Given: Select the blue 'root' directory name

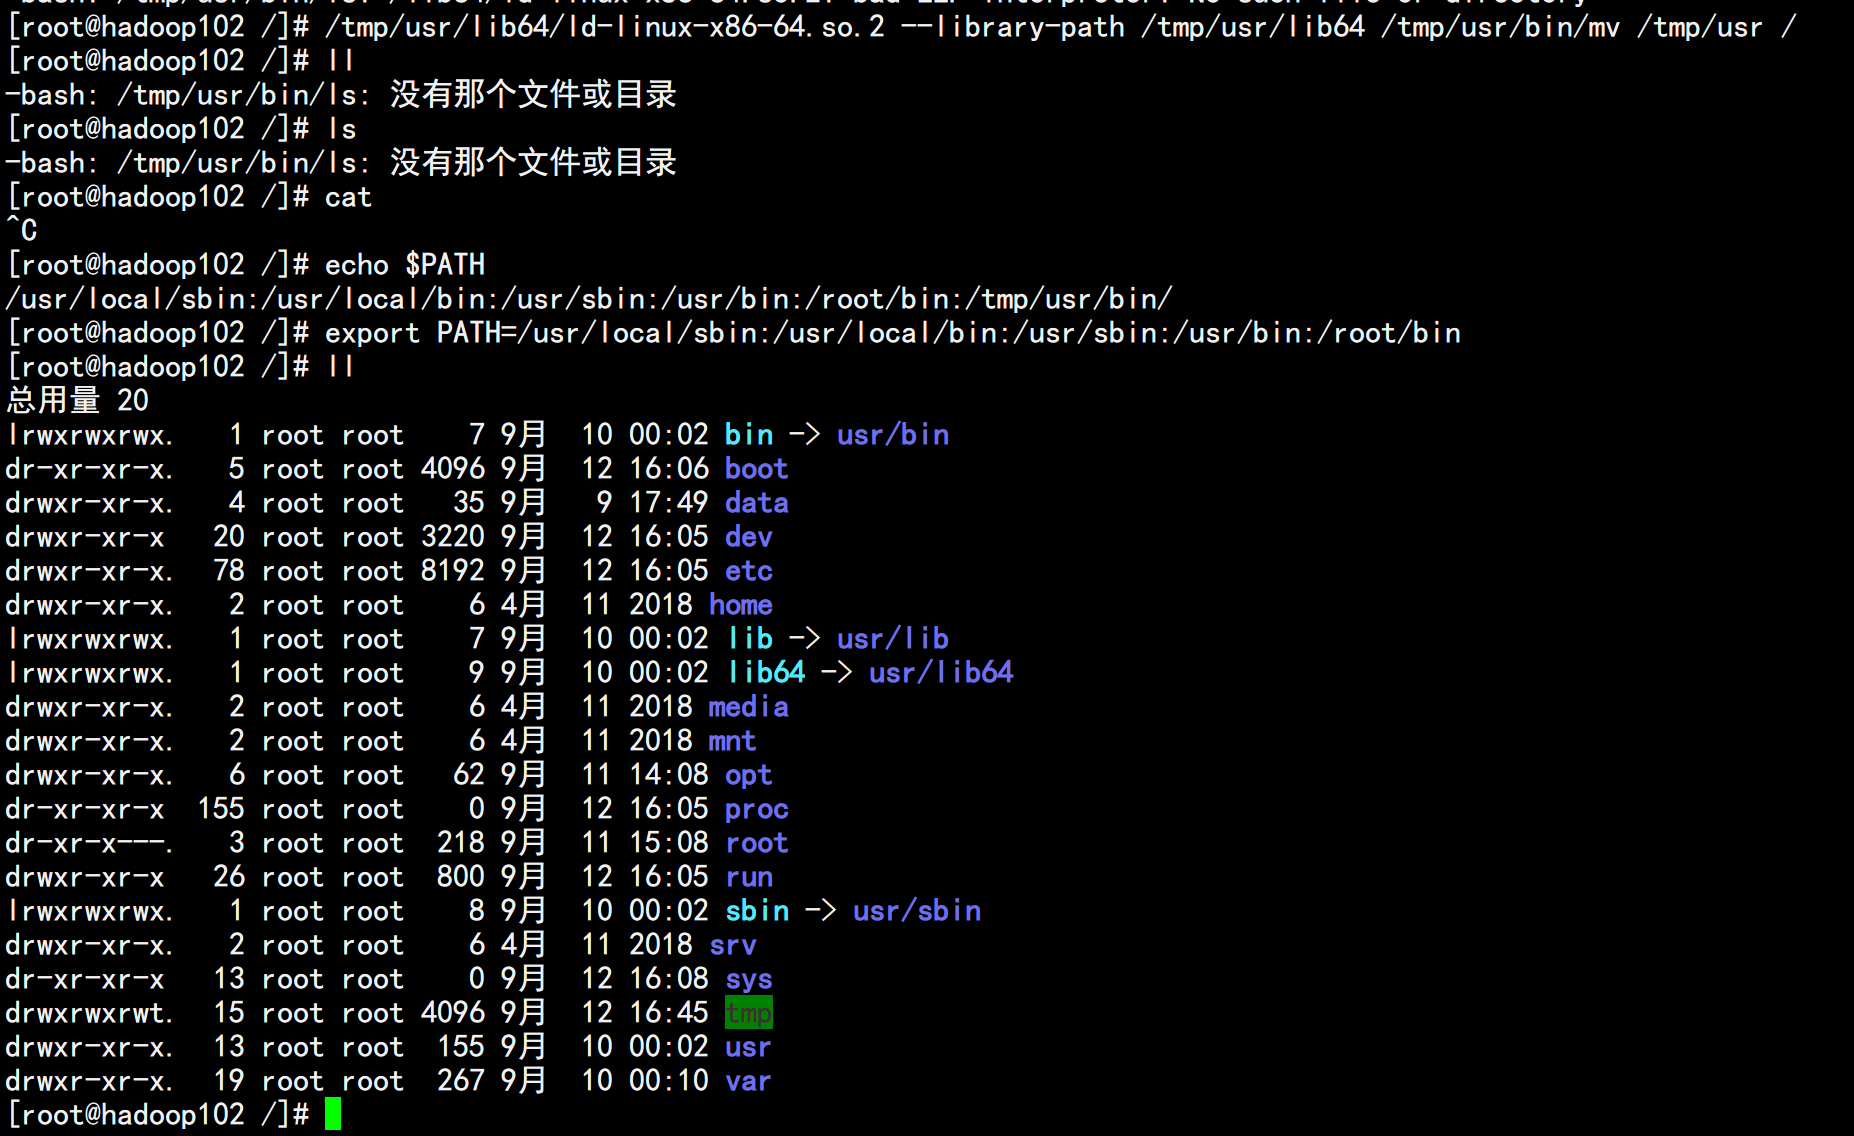Looking at the screenshot, I should (x=757, y=843).
